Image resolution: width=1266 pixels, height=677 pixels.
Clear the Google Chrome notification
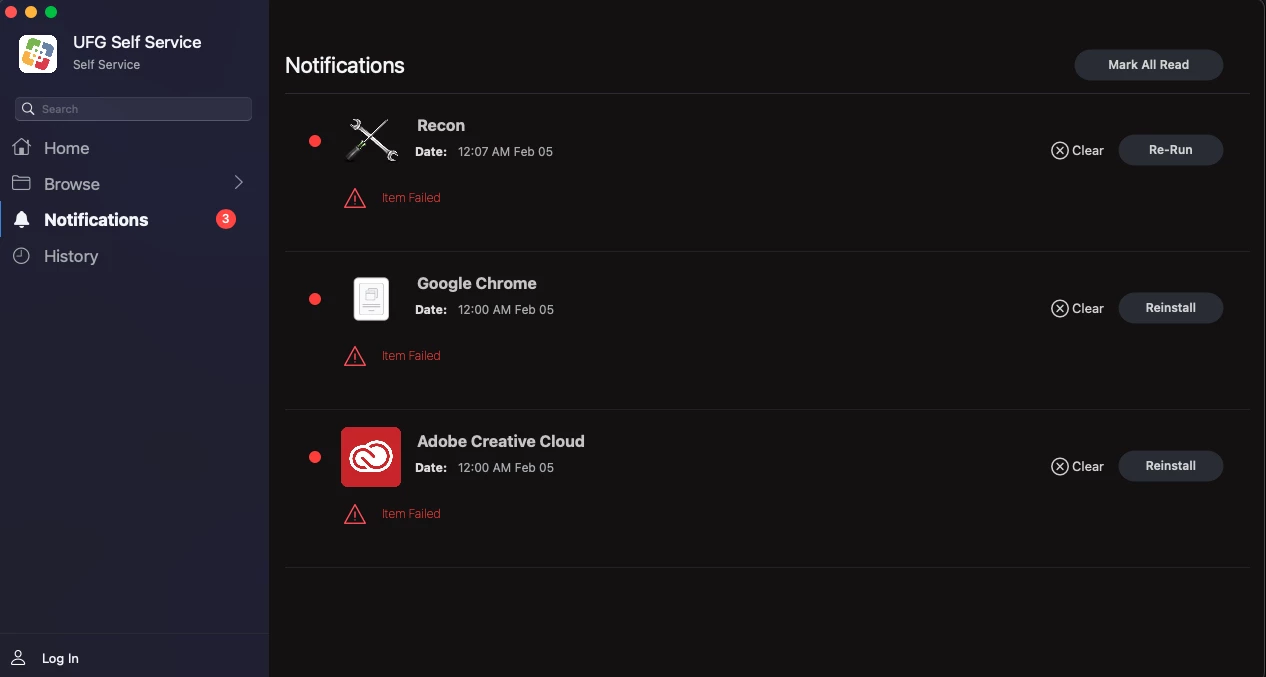(x=1077, y=308)
